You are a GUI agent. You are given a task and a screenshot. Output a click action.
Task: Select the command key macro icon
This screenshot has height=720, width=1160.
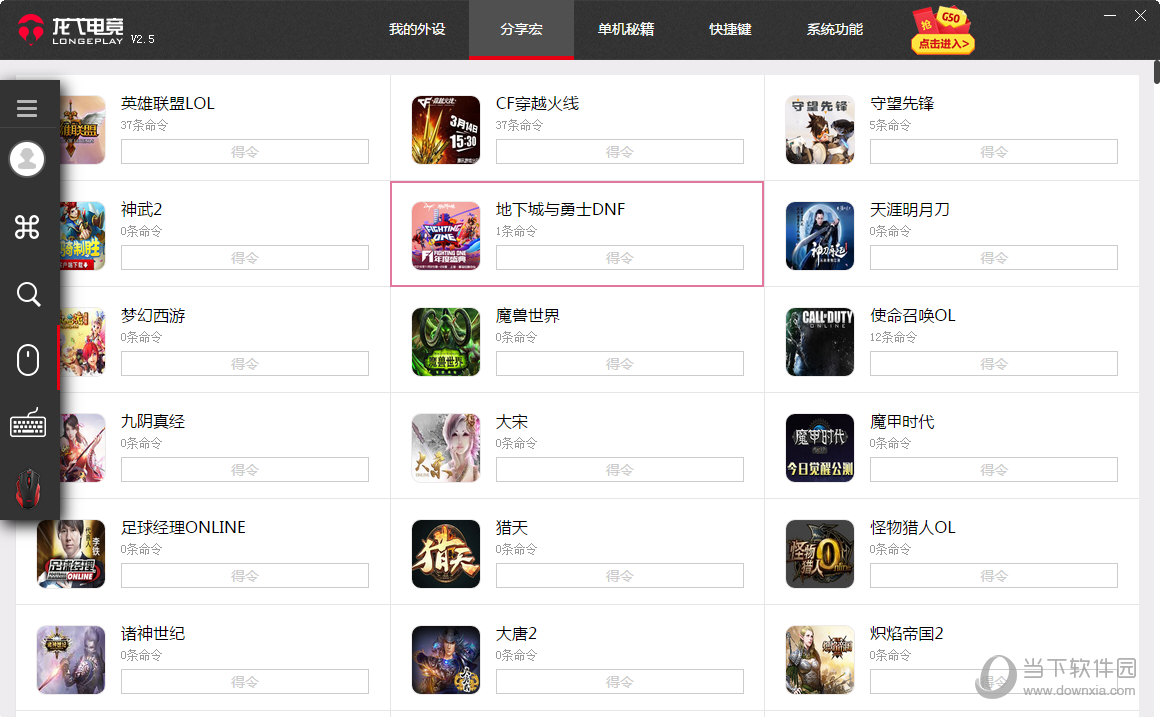click(27, 226)
